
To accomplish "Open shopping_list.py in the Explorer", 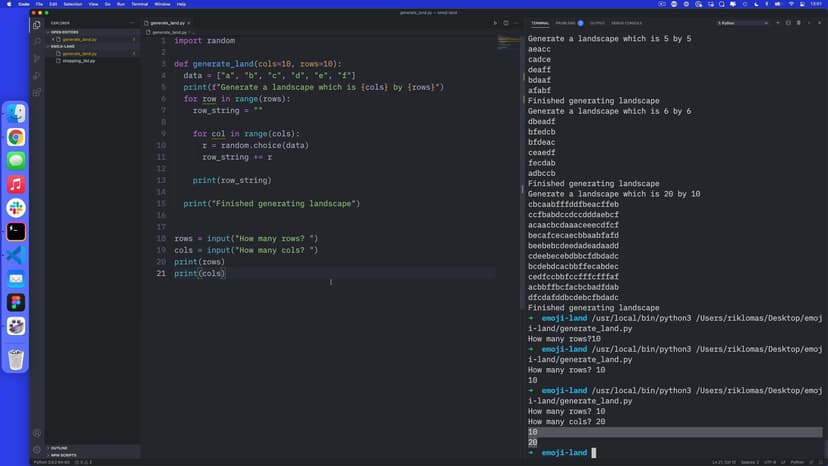I will pyautogui.click(x=79, y=61).
